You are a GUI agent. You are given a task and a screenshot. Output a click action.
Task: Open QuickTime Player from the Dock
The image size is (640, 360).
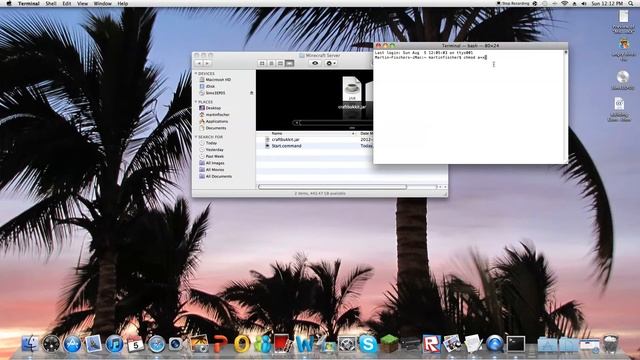(x=495, y=344)
